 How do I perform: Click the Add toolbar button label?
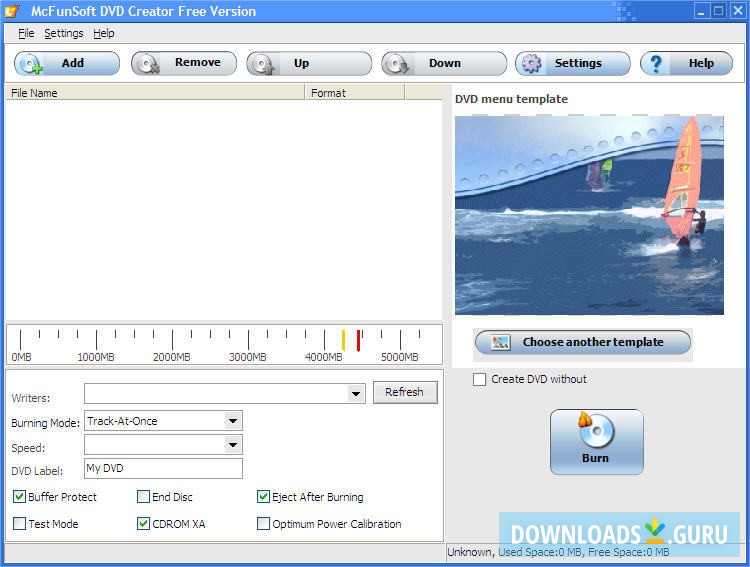(x=73, y=63)
